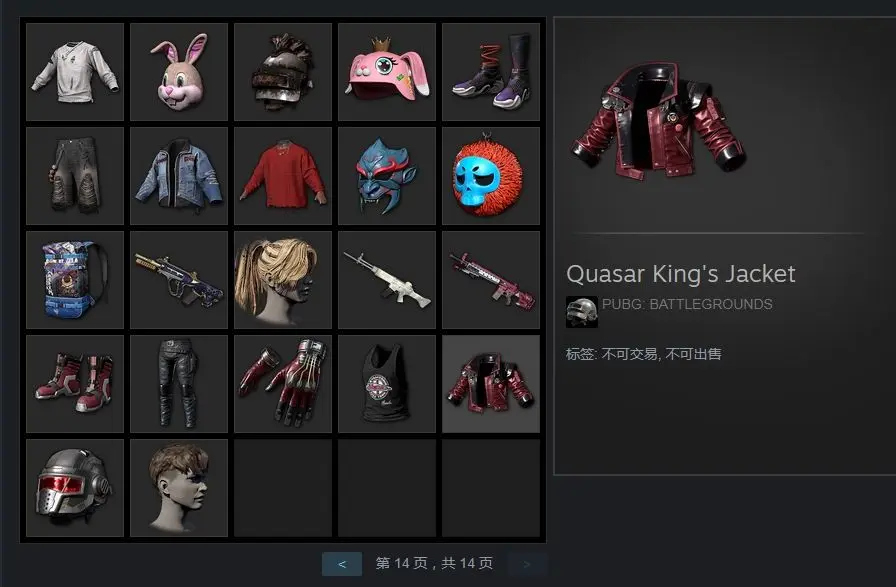Select the blue oni demon mask
Viewport: 896px width, 587px height.
[387, 176]
